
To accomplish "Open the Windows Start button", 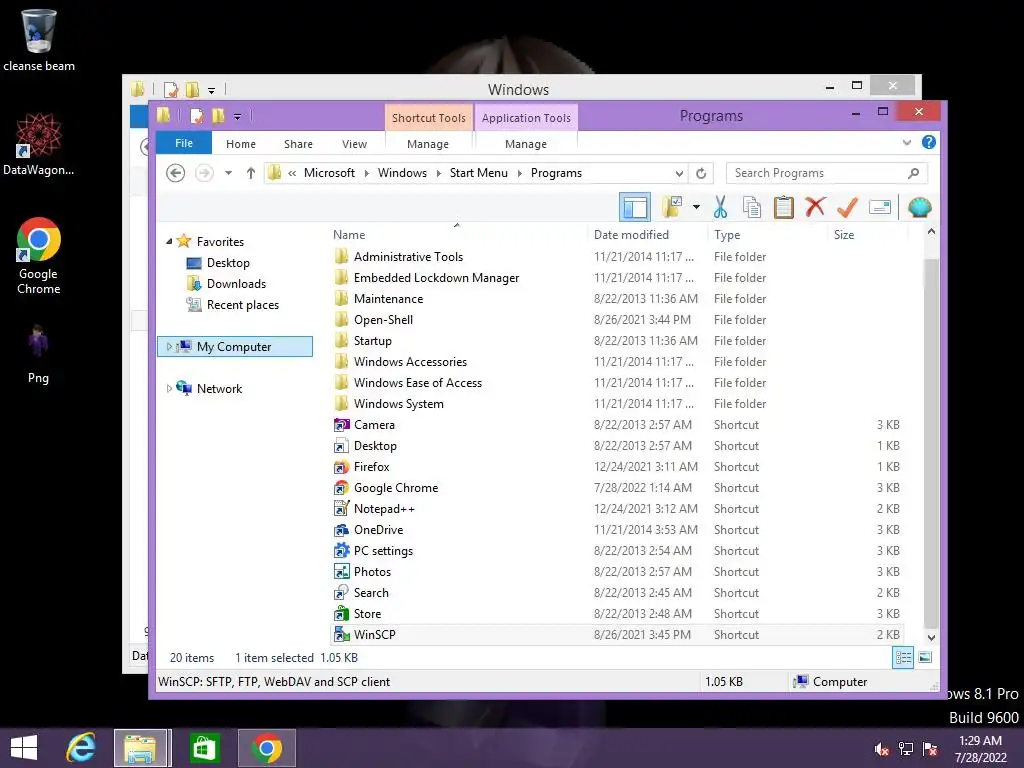I will [x=24, y=748].
